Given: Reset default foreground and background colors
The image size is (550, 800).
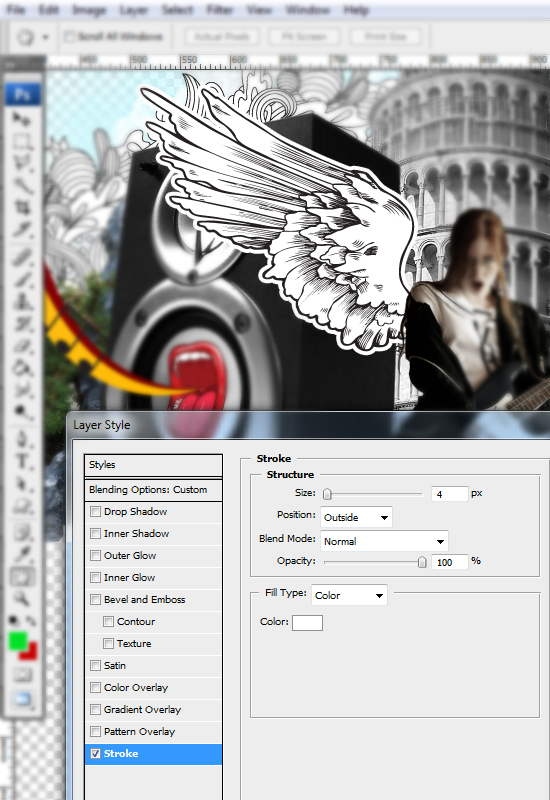Looking at the screenshot, I should tap(14, 621).
